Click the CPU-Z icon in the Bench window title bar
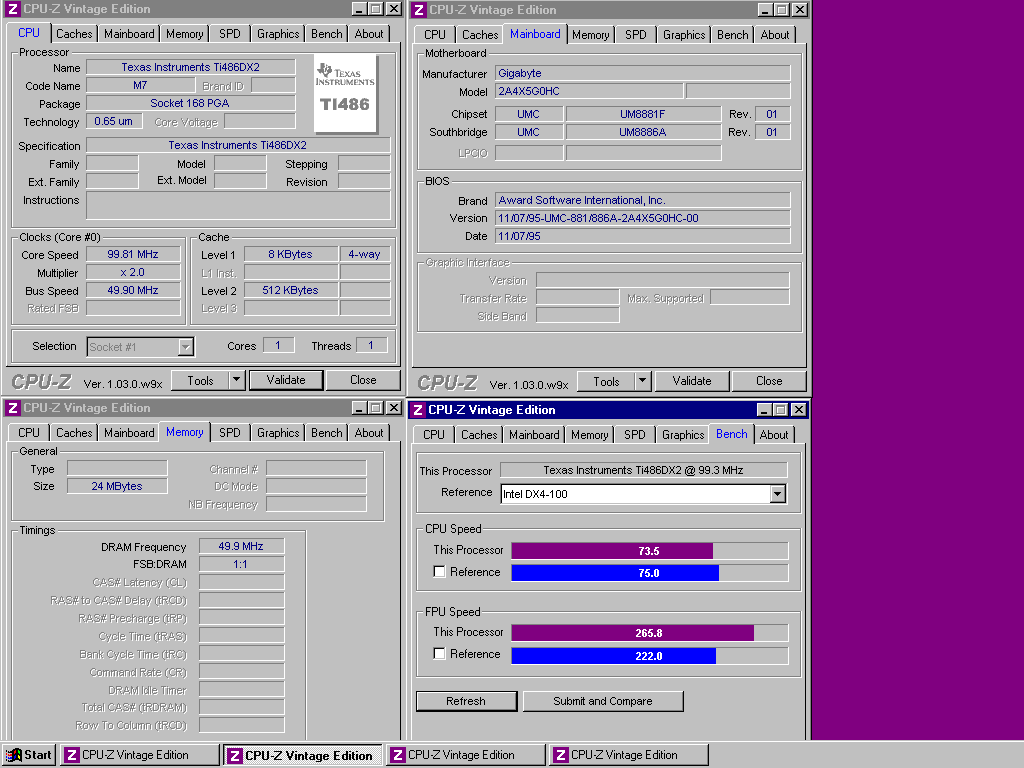This screenshot has height=768, width=1024. tap(417, 410)
